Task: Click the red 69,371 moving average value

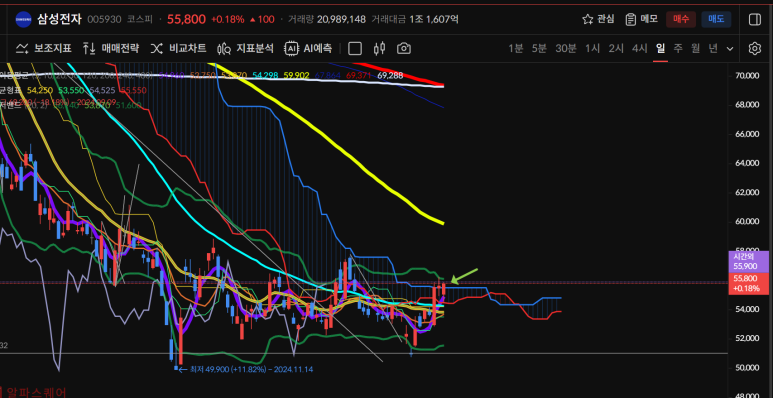Action: click(x=358, y=75)
